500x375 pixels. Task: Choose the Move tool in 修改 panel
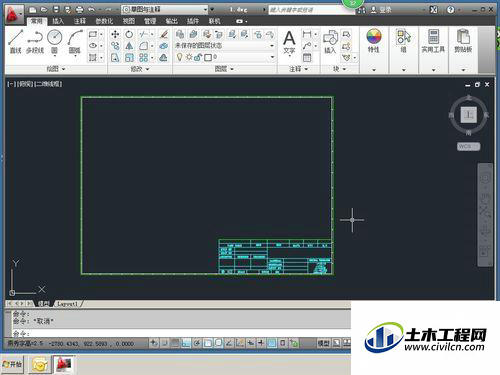pos(115,34)
